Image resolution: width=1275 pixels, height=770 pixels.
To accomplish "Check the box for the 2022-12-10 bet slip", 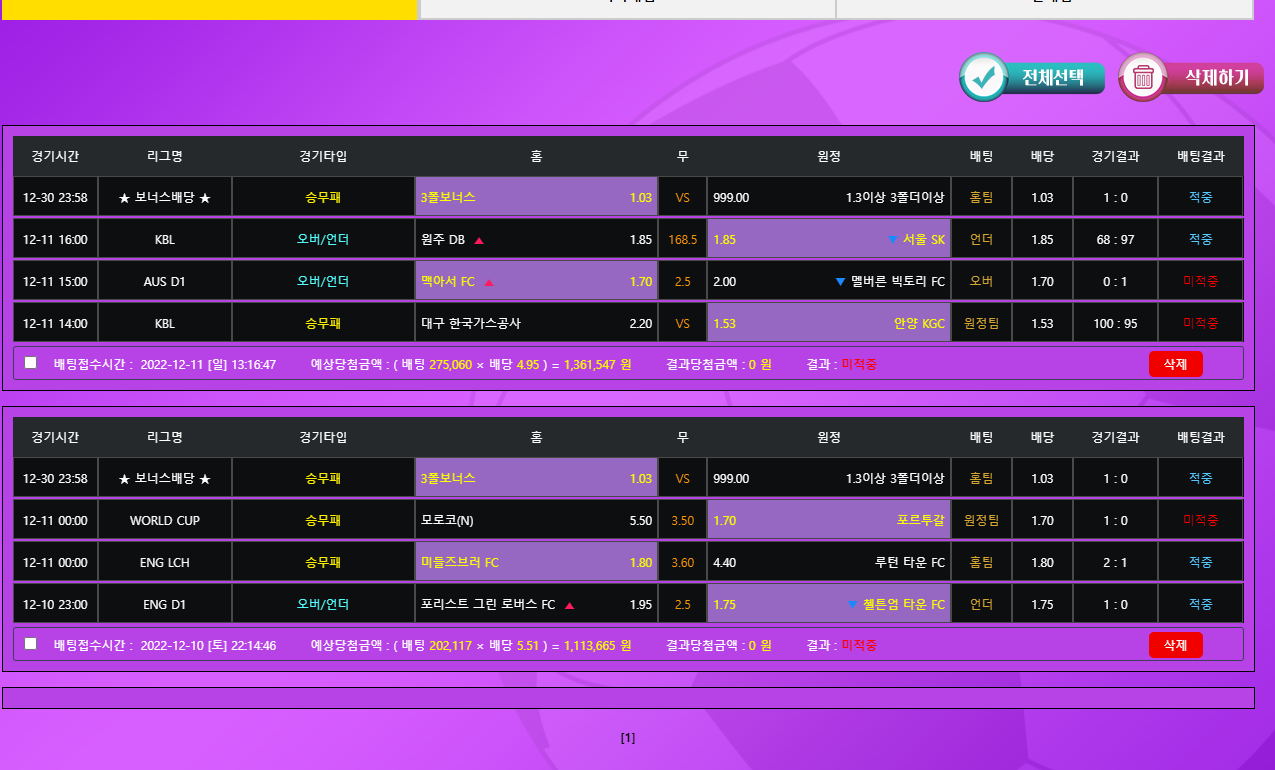I will [31, 644].
